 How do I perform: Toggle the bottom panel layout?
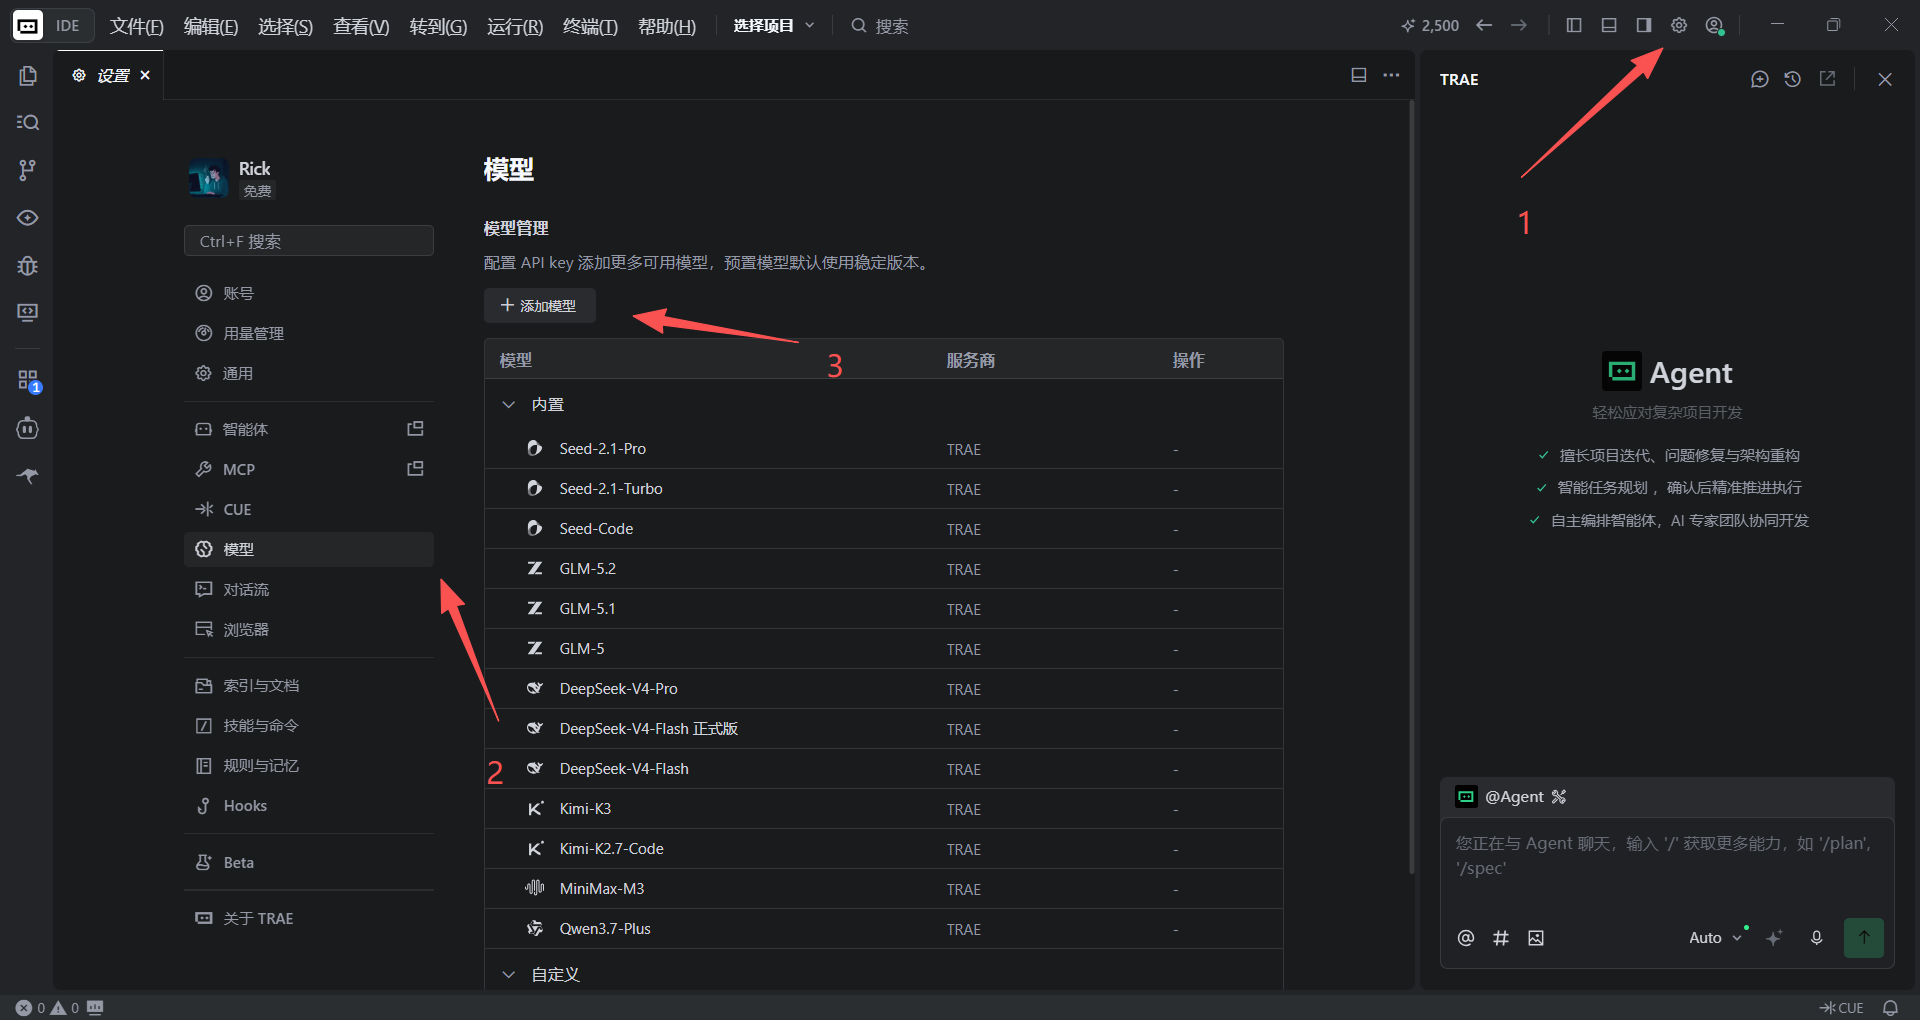pyautogui.click(x=1609, y=25)
